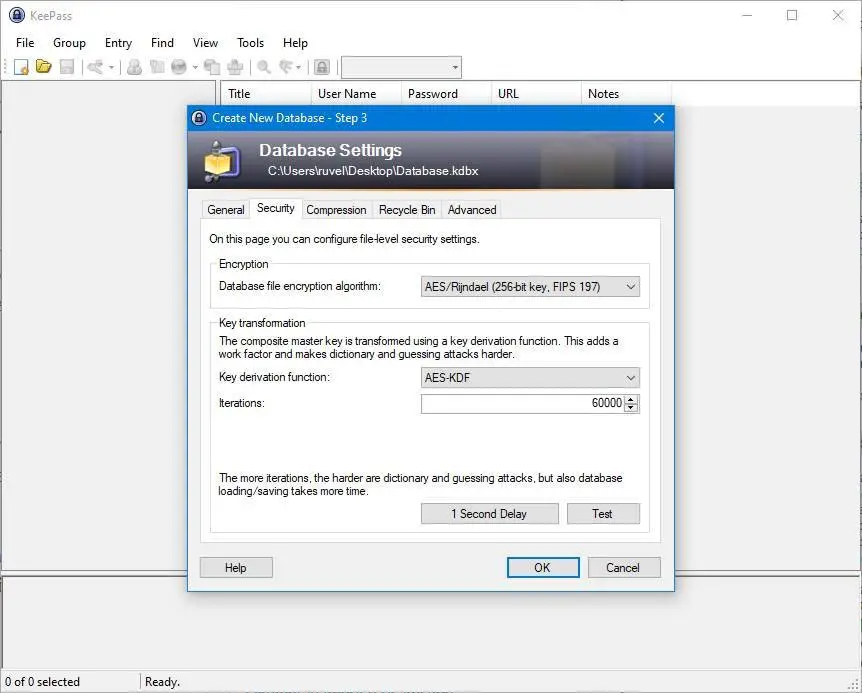Screen dimensions: 862x693
Task: Click the Cancel button
Action: (x=623, y=568)
